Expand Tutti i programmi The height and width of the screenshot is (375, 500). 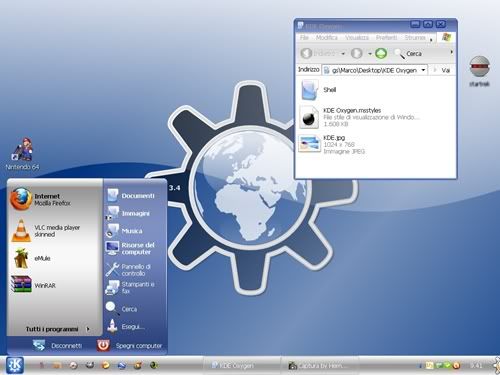point(57,329)
